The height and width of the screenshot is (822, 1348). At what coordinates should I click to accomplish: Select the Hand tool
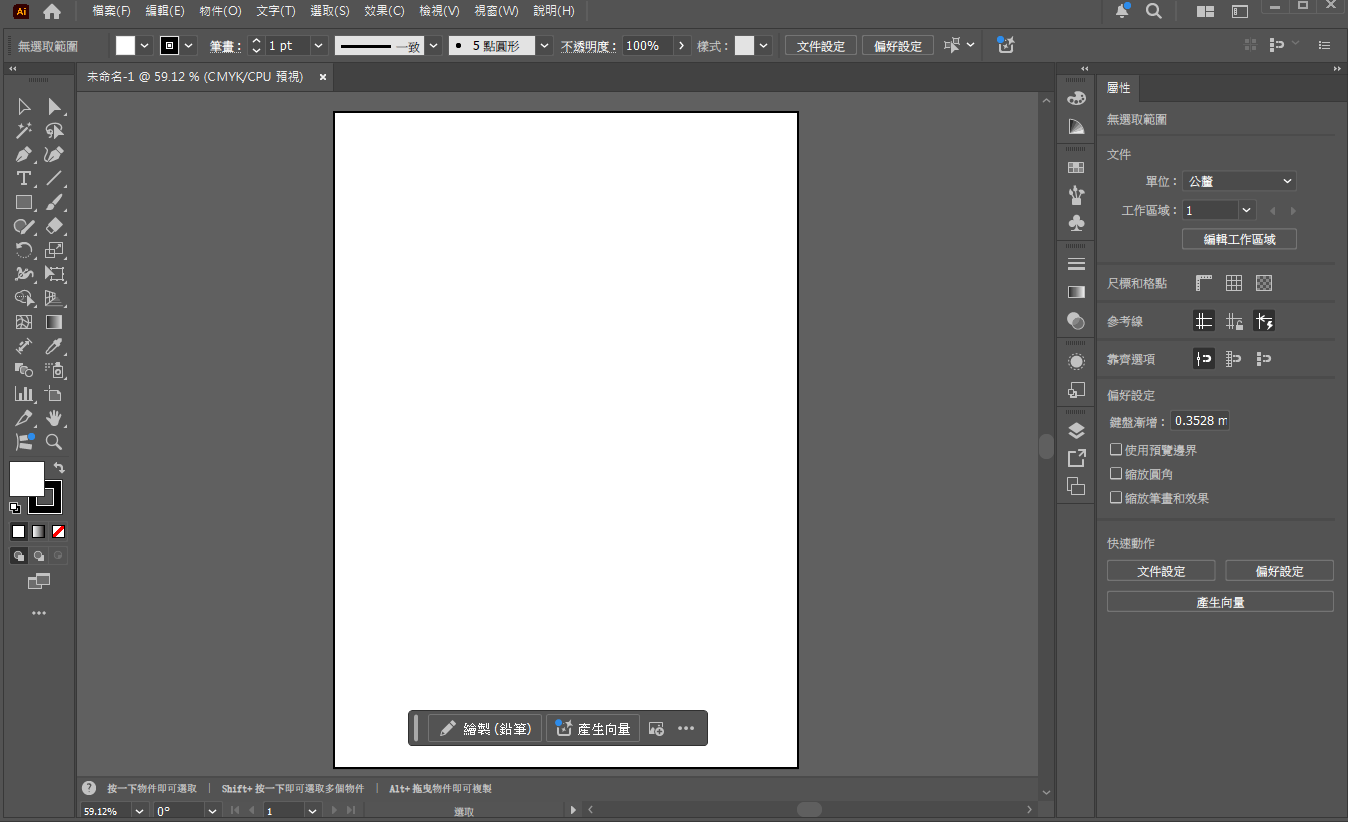55,418
